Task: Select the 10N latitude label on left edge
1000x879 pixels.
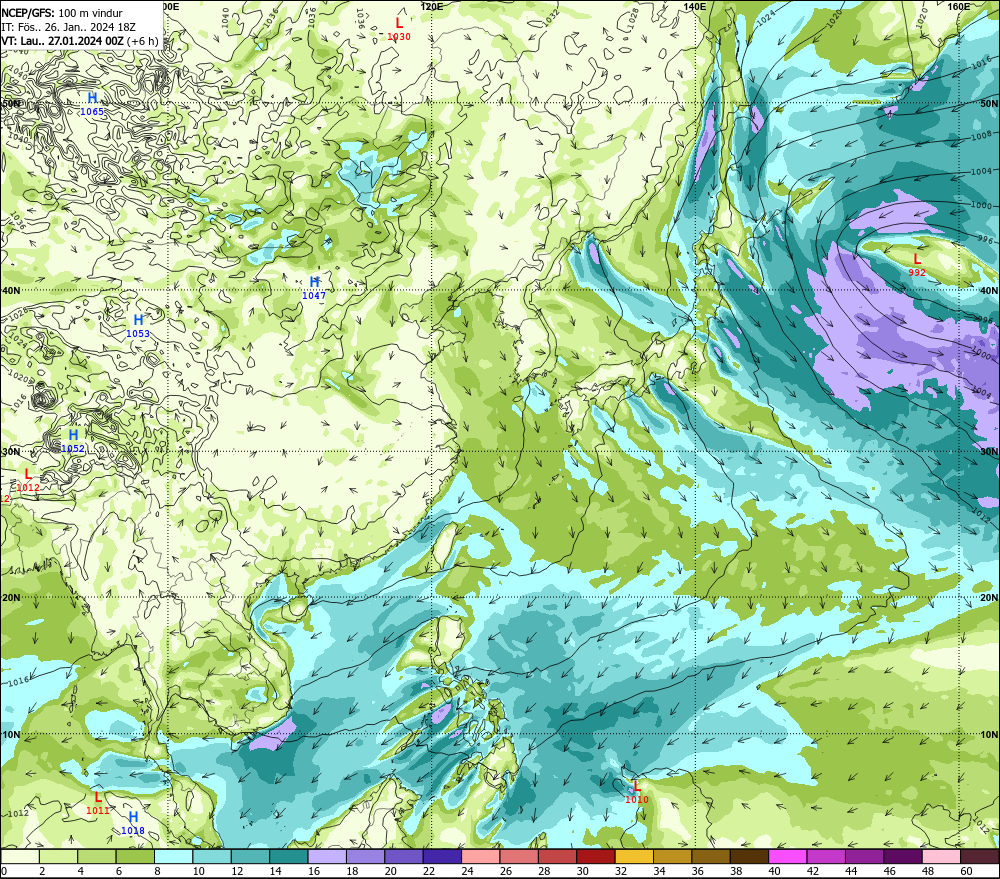Action: point(11,735)
